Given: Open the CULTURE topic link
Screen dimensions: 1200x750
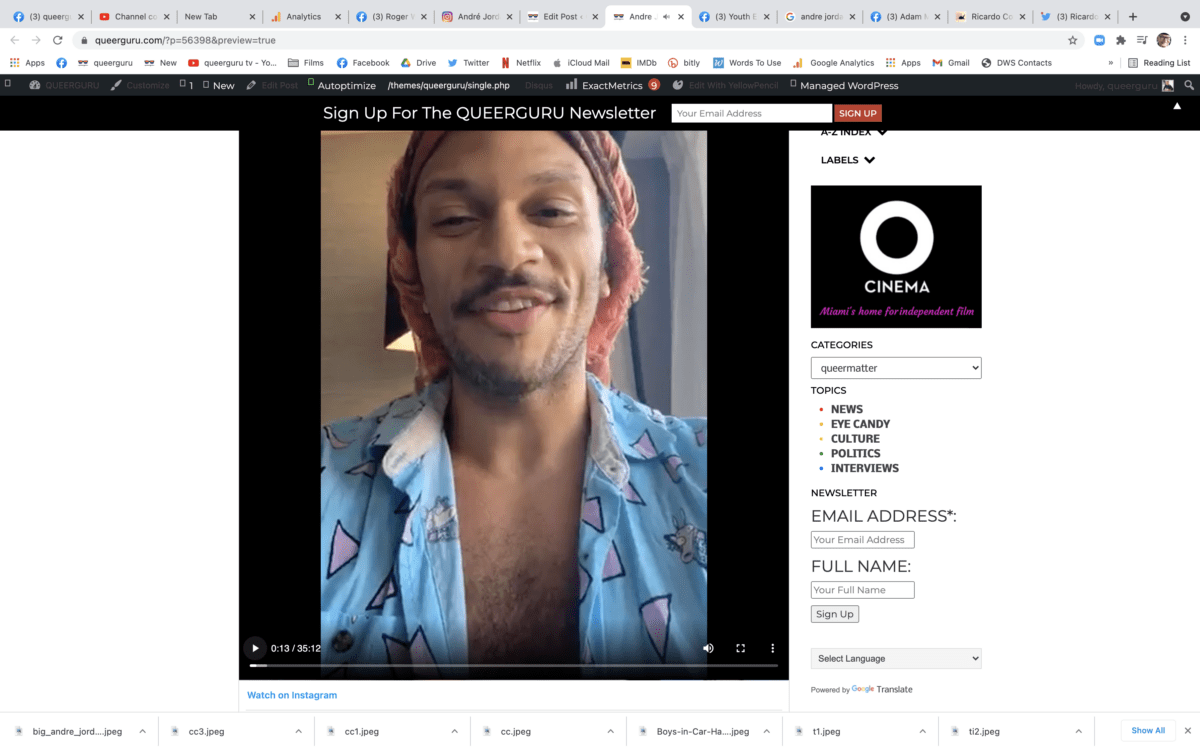Looking at the screenshot, I should (x=855, y=439).
